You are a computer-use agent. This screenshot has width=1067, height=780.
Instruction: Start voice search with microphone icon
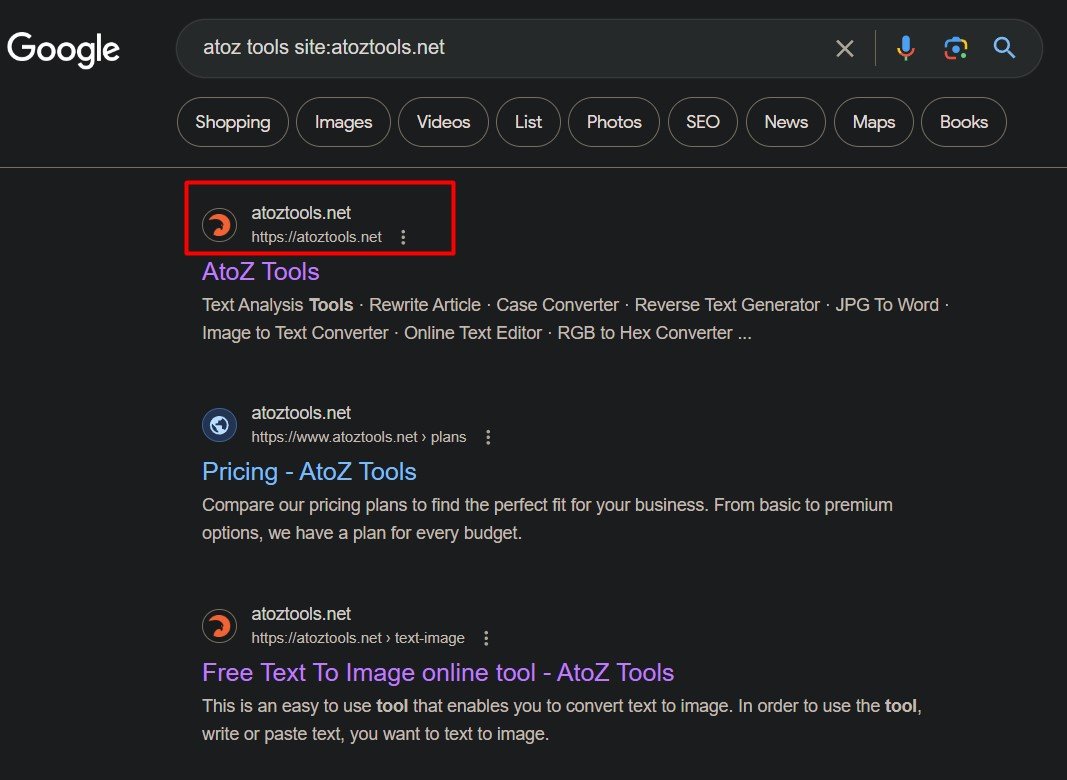[x=905, y=48]
